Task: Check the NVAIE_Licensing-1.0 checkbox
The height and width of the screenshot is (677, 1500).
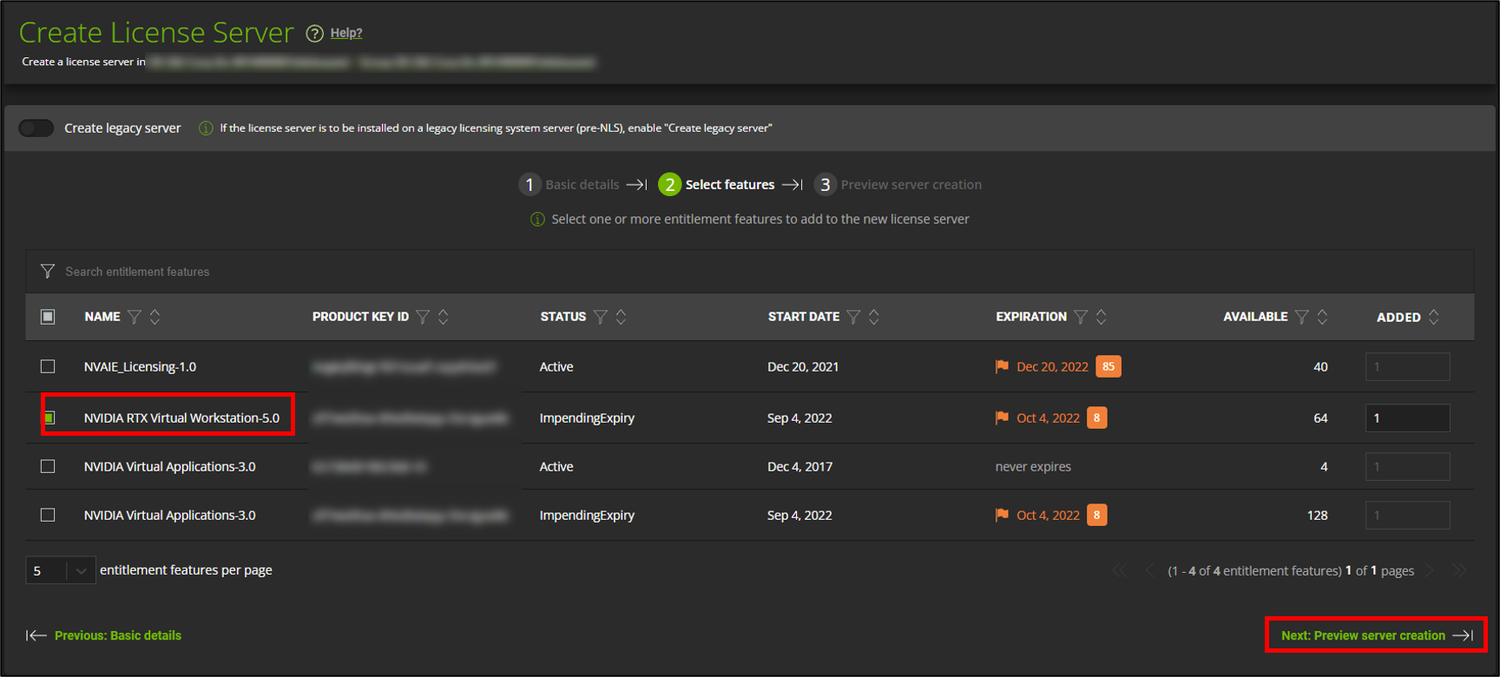Action: 47,366
